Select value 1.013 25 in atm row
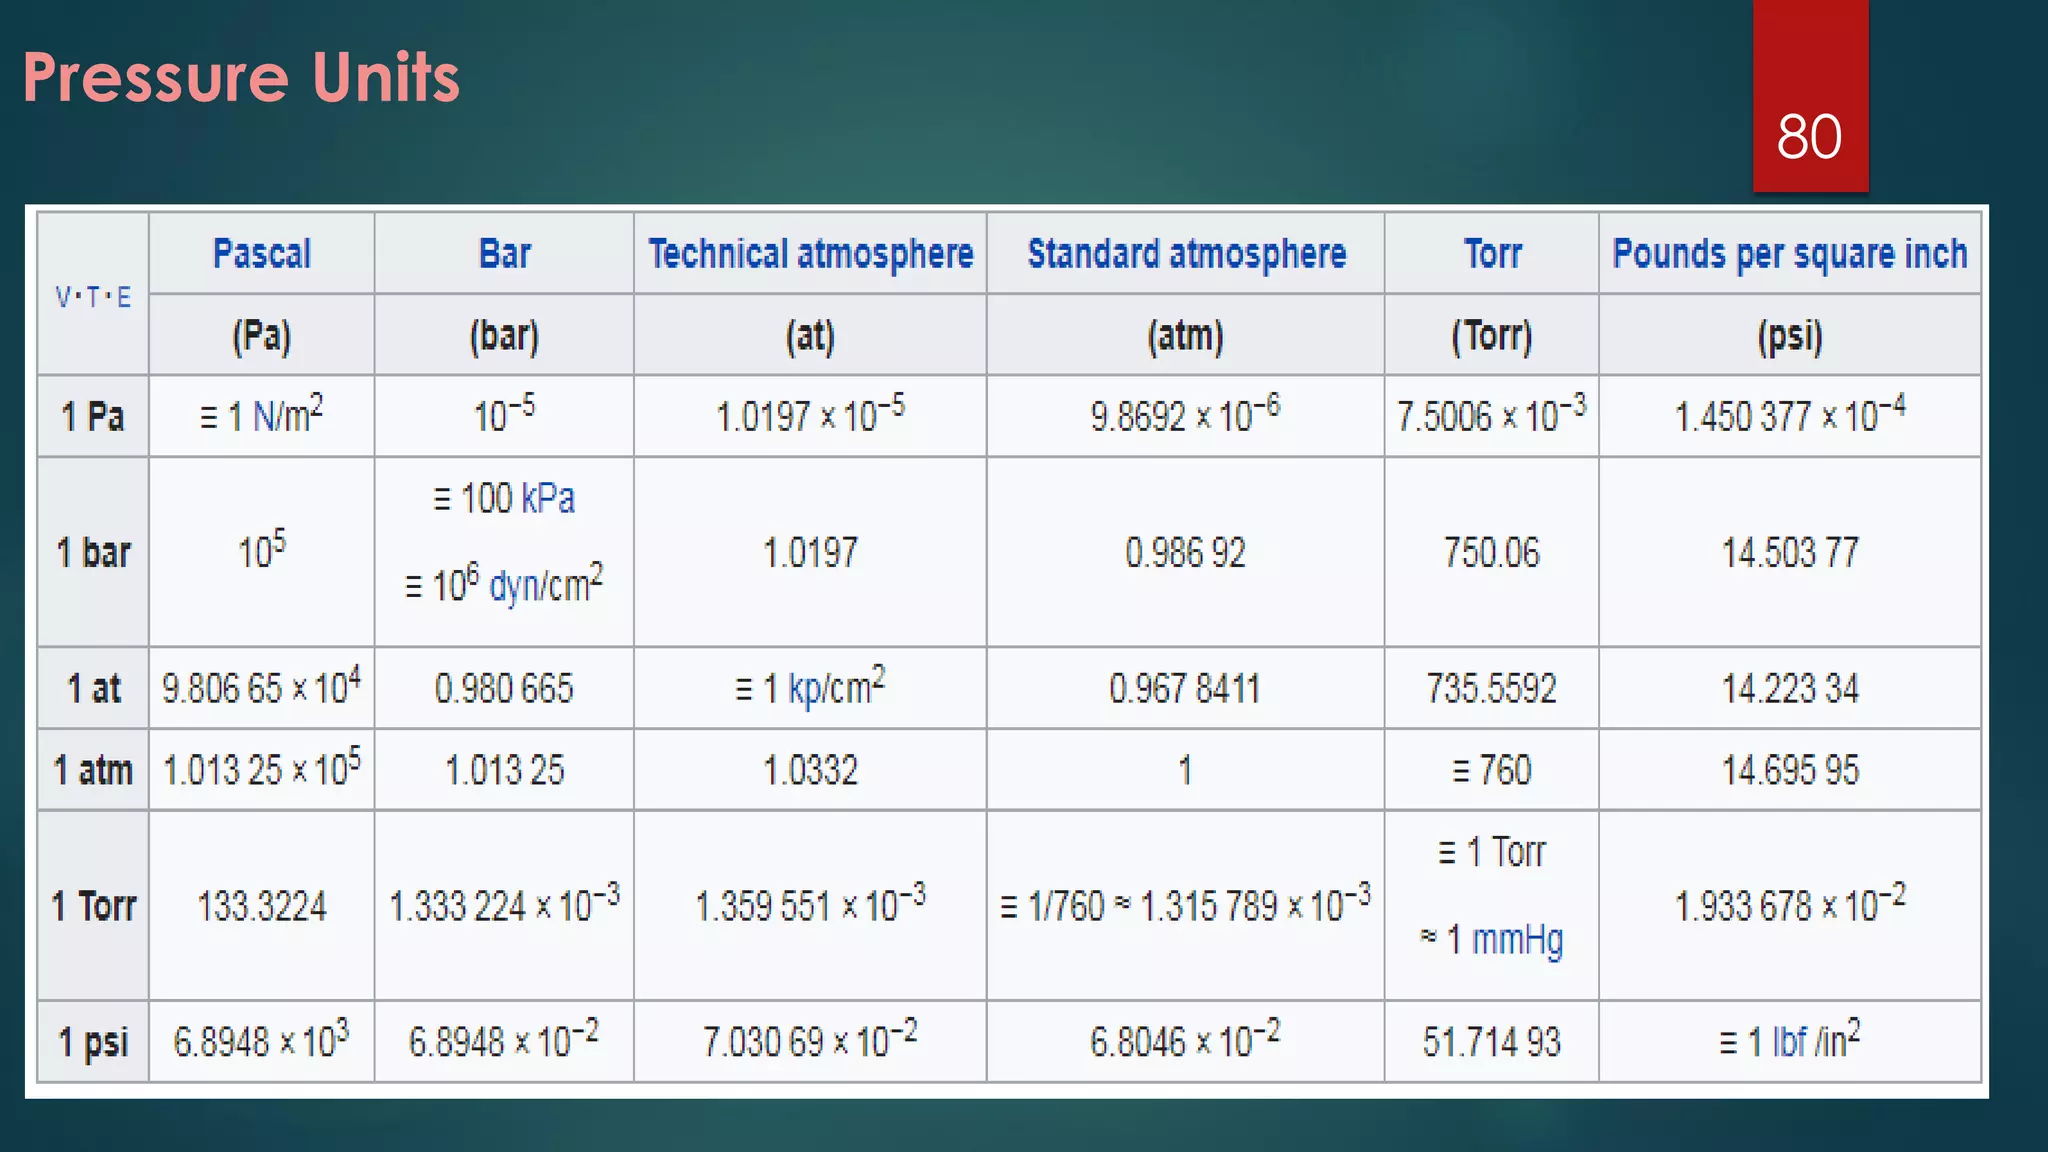 504,770
